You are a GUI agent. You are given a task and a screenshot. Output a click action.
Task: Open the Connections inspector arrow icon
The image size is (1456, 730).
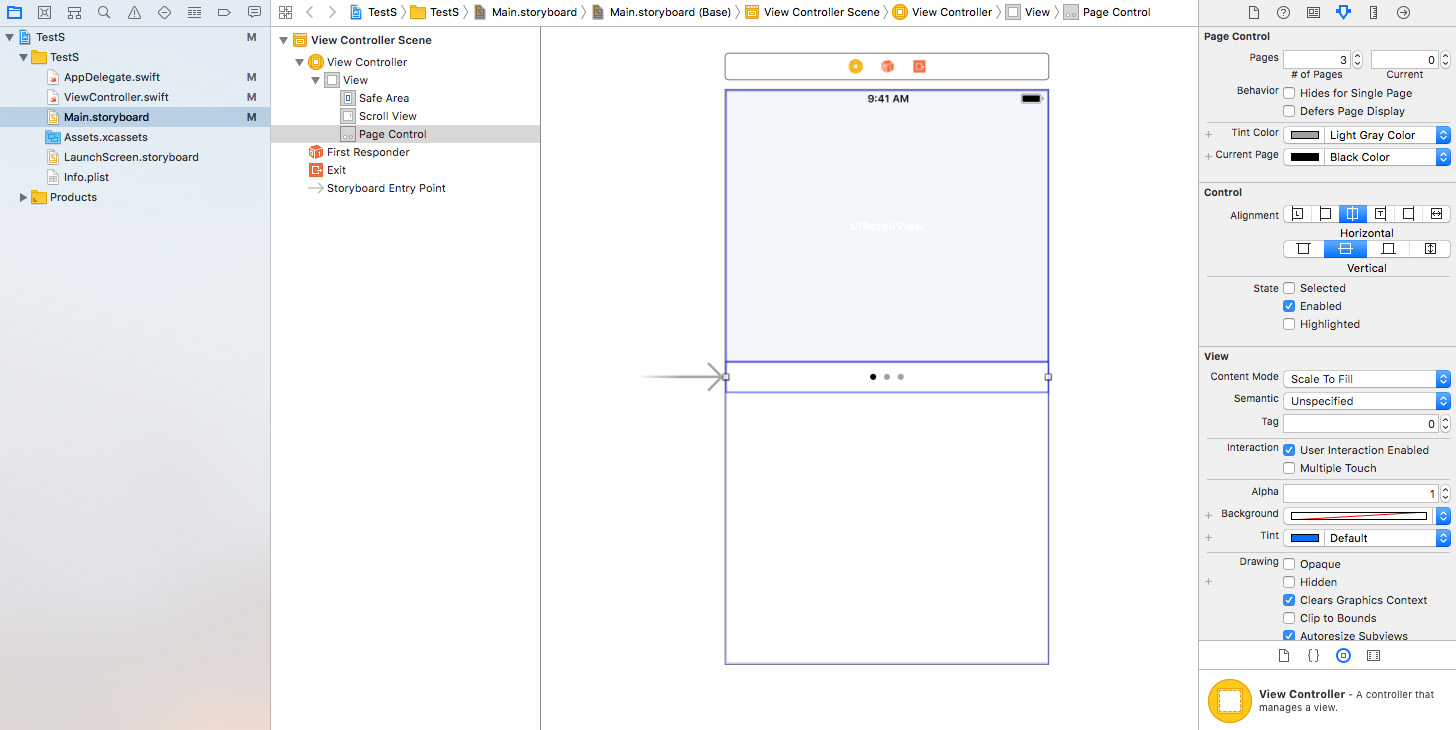(1403, 12)
